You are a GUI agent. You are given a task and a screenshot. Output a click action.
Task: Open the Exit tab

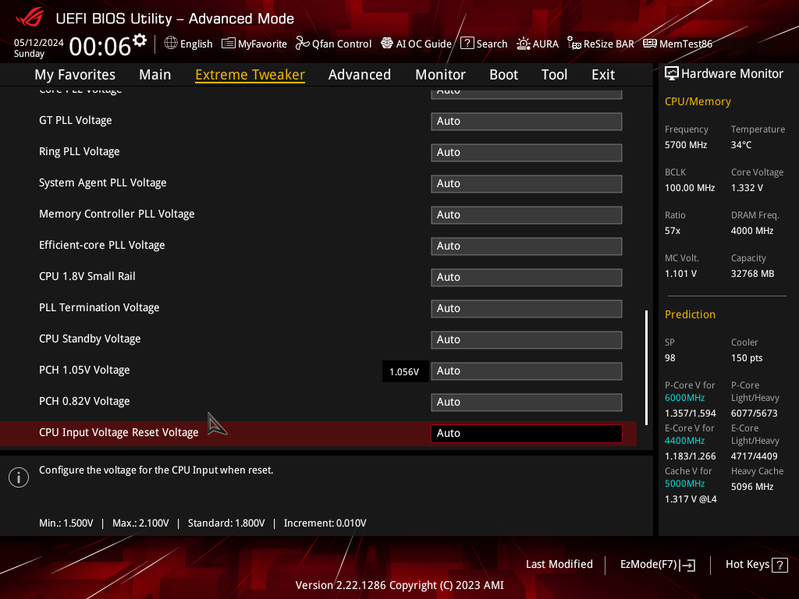click(603, 75)
